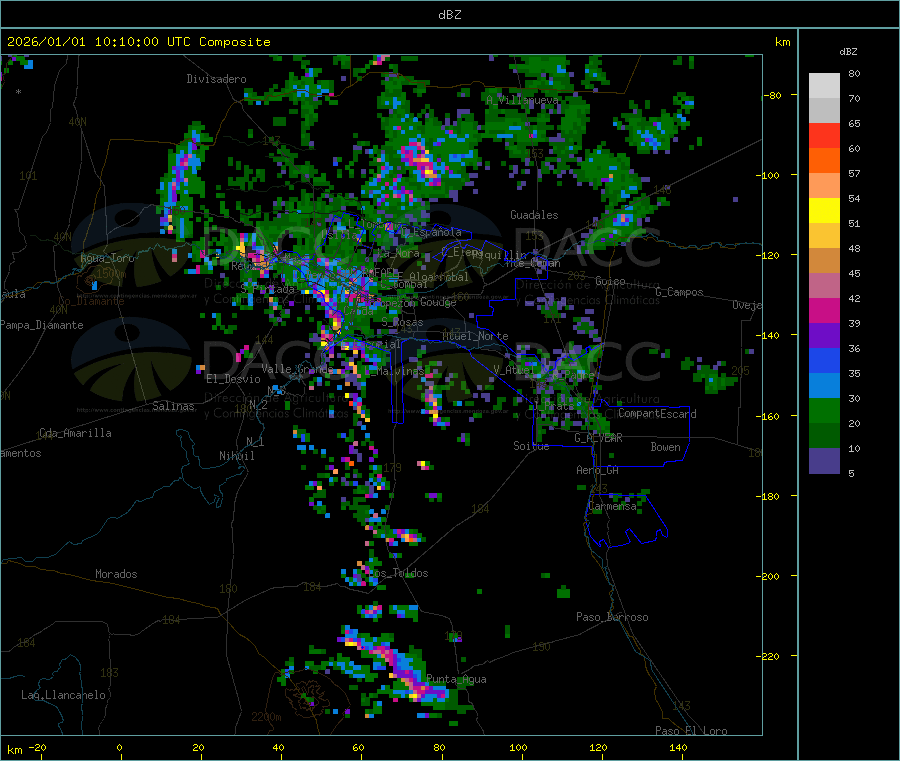Click the A_Villanueva location label
900x761 pixels.
[522, 100]
